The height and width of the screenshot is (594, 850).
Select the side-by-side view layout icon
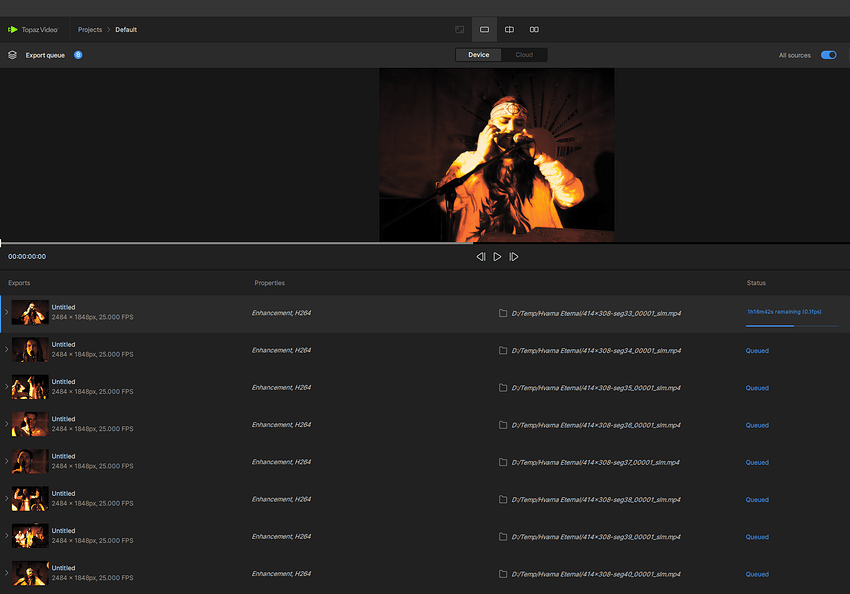tap(534, 30)
